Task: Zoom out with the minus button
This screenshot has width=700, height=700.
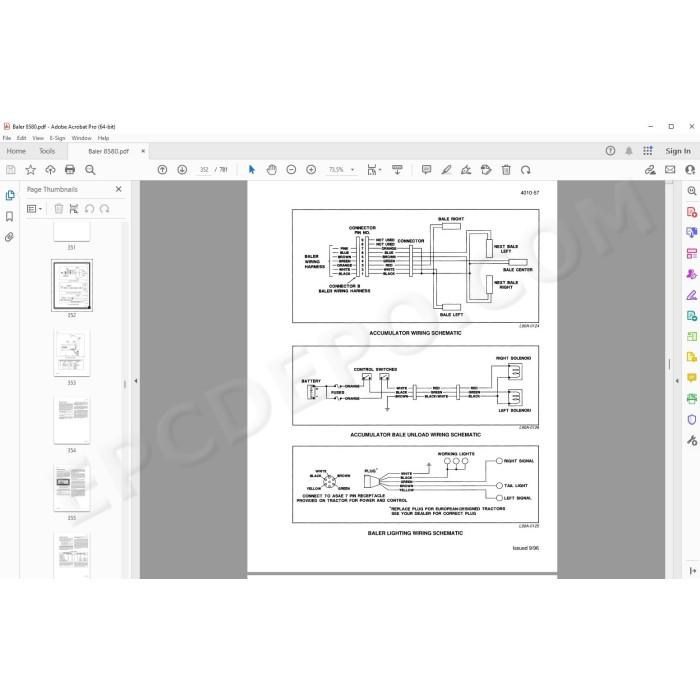Action: [291, 170]
